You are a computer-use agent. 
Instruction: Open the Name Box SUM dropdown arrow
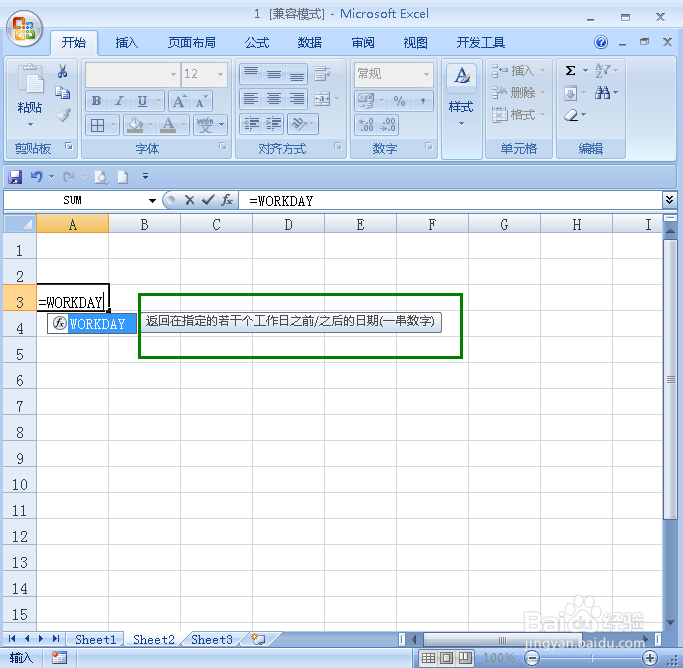152,200
